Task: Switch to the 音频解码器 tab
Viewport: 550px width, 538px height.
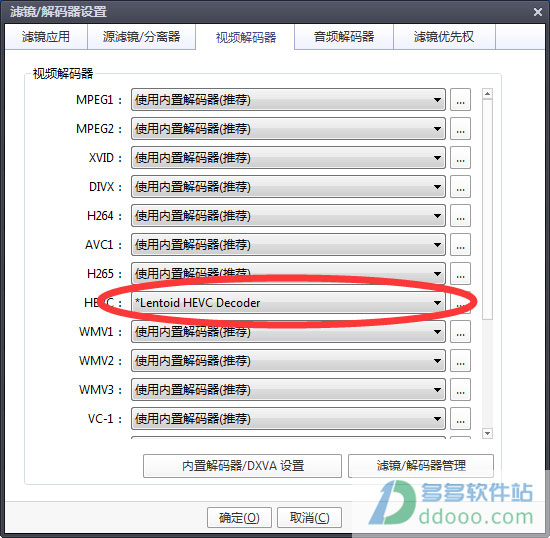Action: click(x=344, y=37)
